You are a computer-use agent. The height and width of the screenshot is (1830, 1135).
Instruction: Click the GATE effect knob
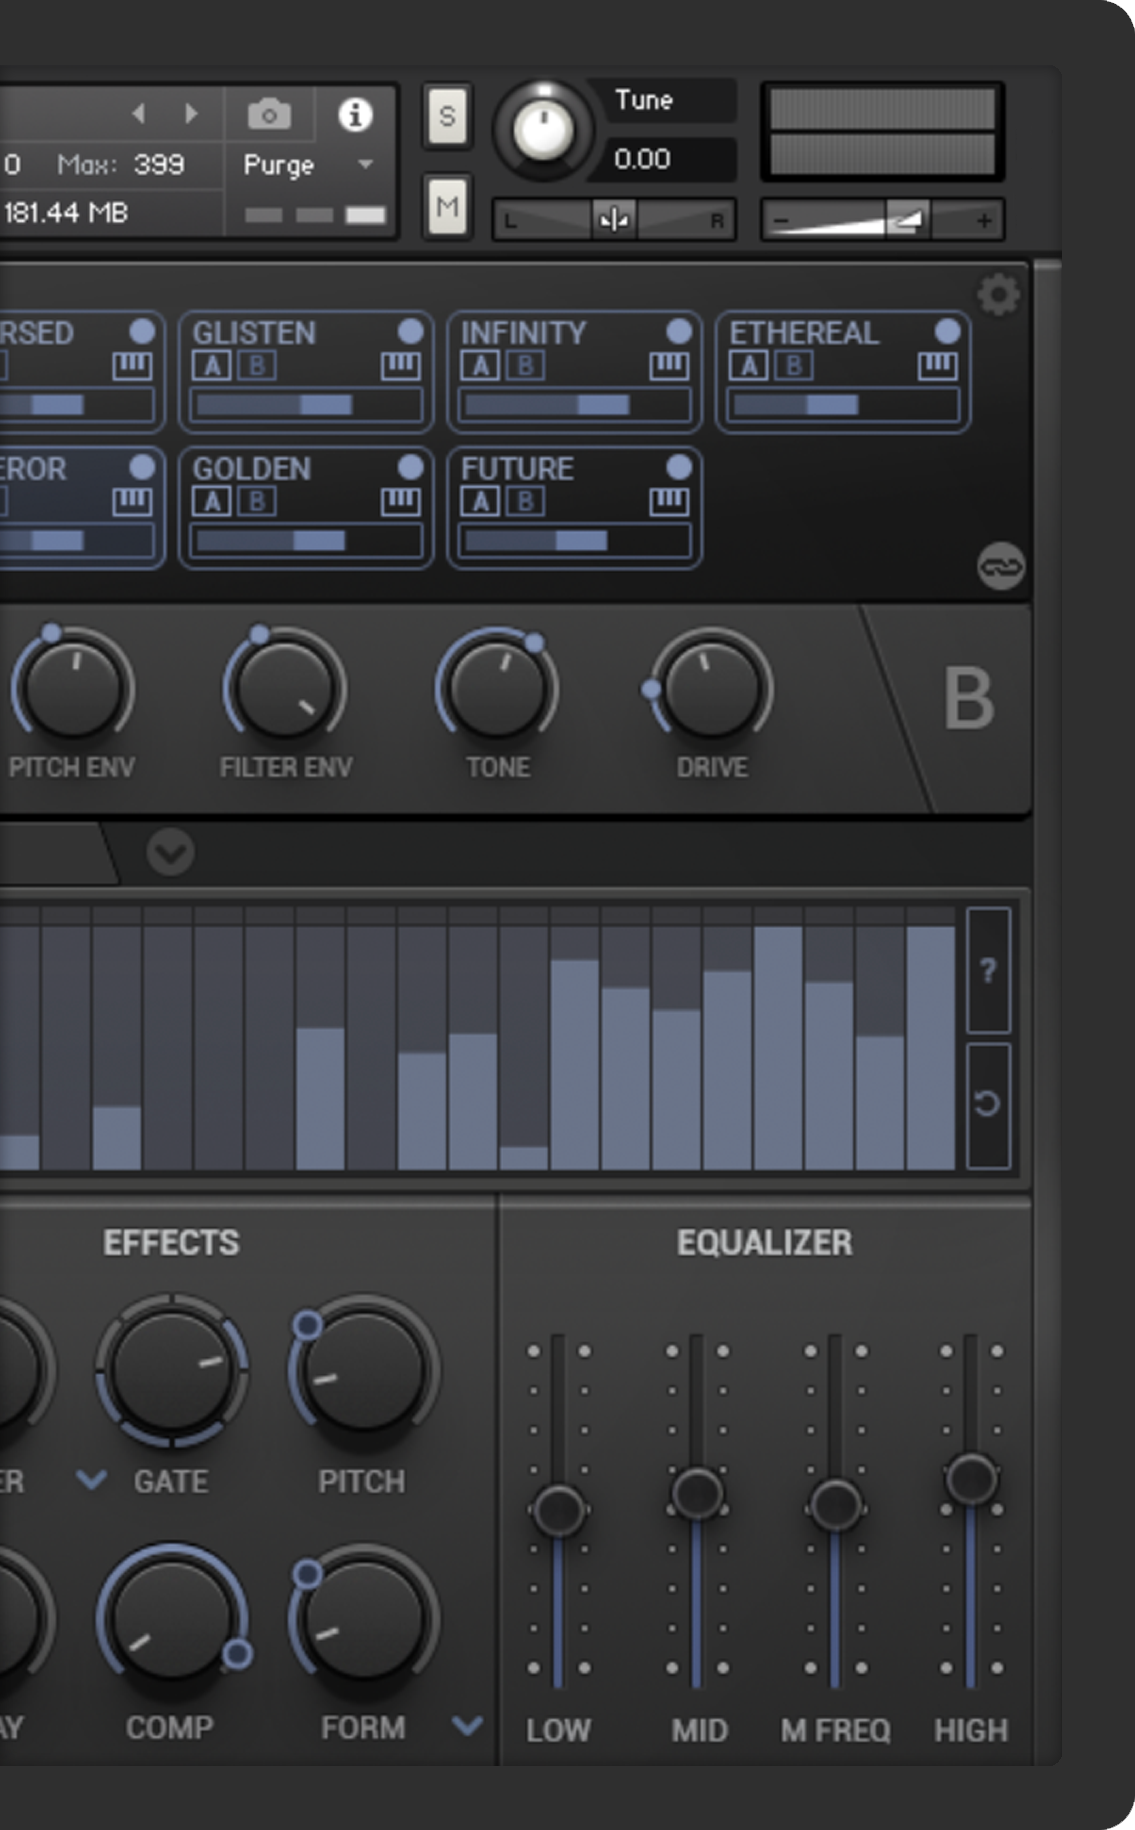172,1370
